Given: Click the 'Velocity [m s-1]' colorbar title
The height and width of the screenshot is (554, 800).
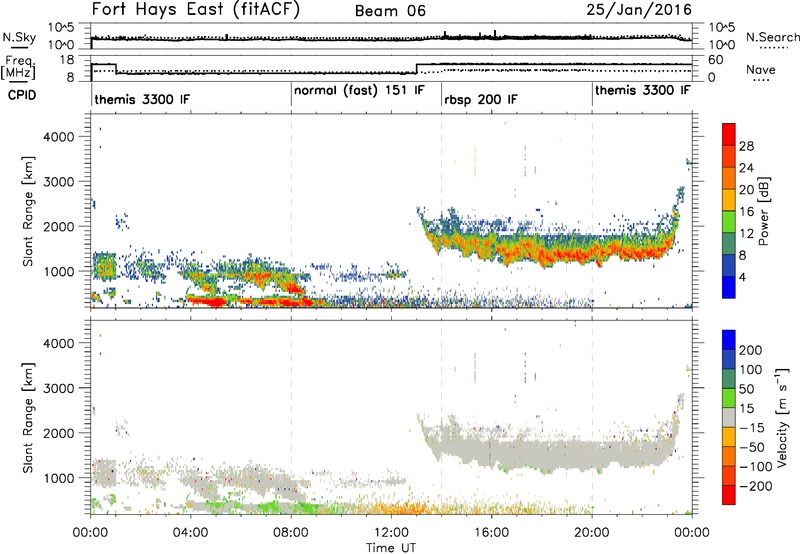Looking at the screenshot, I should tap(782, 417).
